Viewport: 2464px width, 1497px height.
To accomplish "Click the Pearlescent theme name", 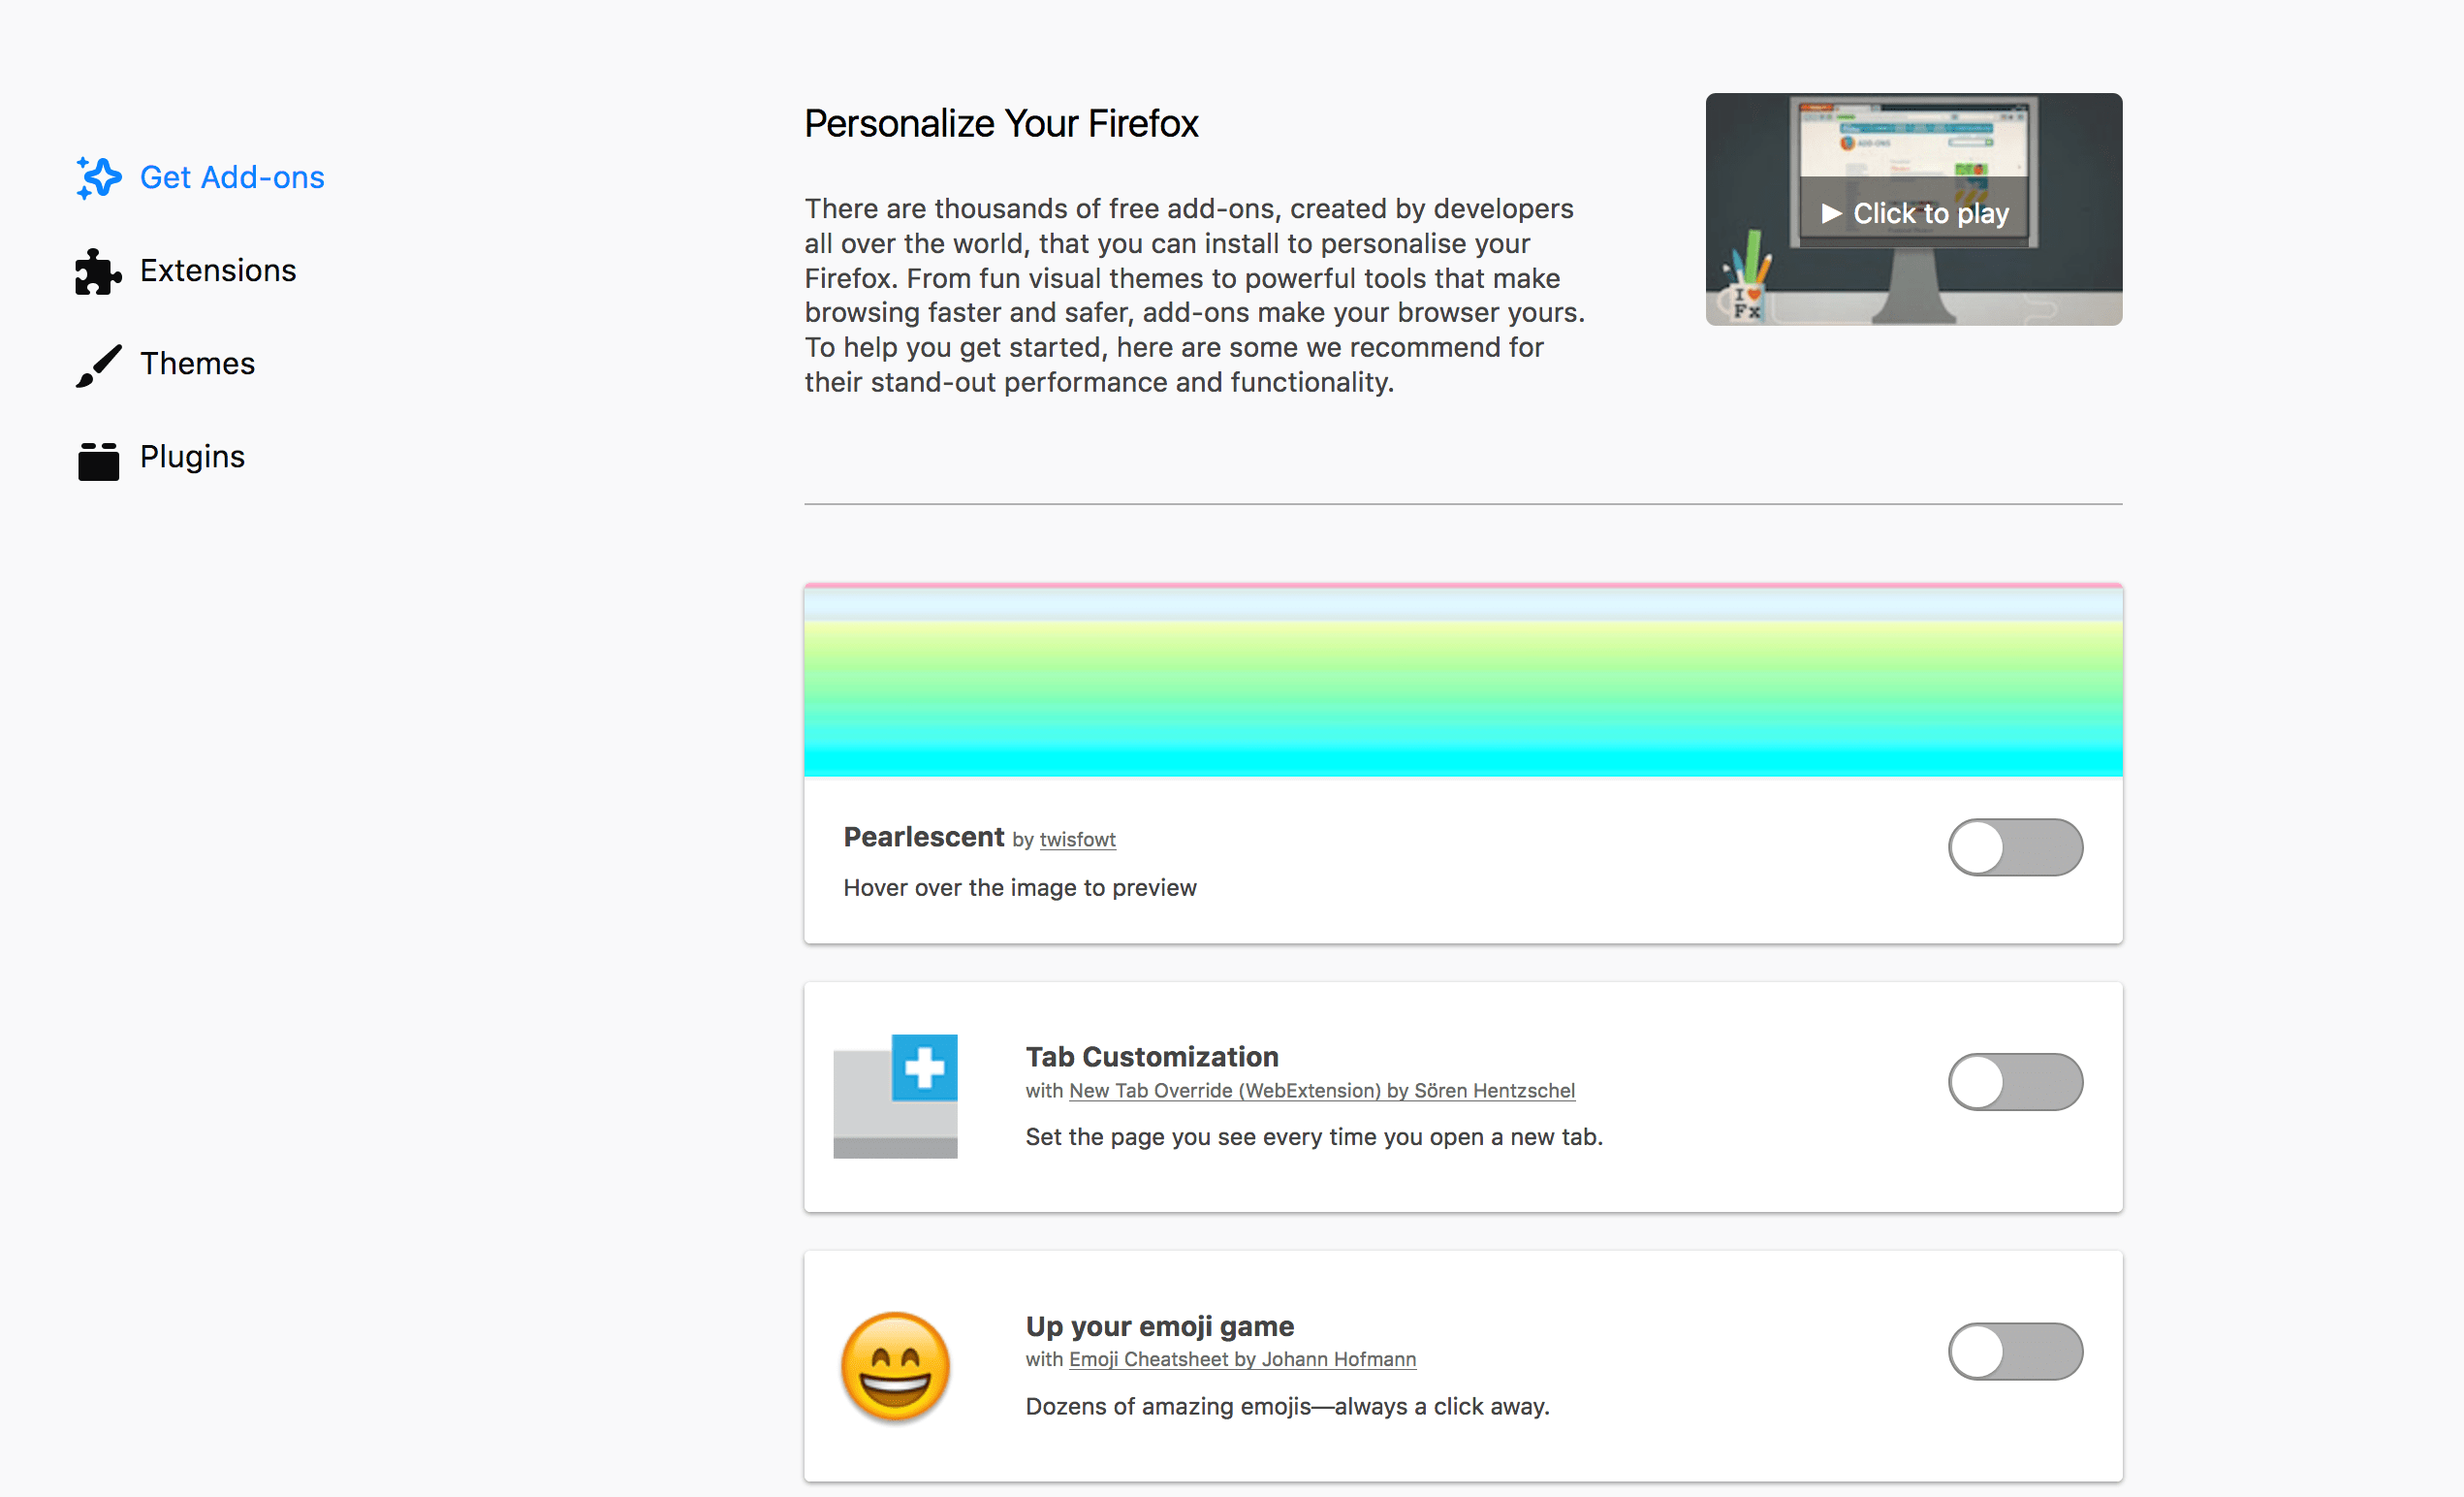I will [923, 837].
